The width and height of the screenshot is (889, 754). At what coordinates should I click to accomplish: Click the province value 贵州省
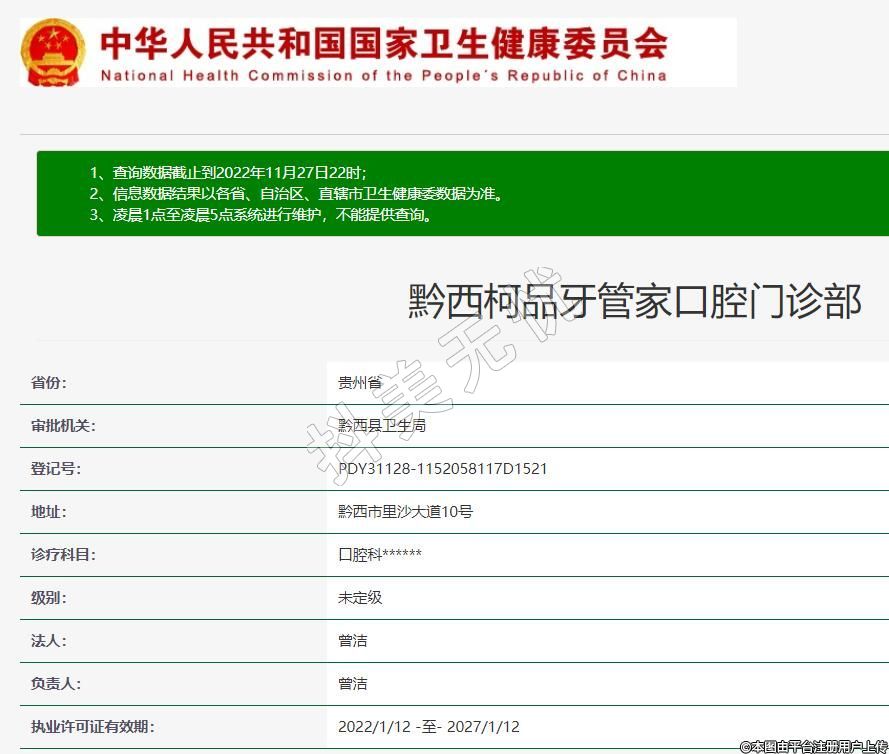pos(360,383)
